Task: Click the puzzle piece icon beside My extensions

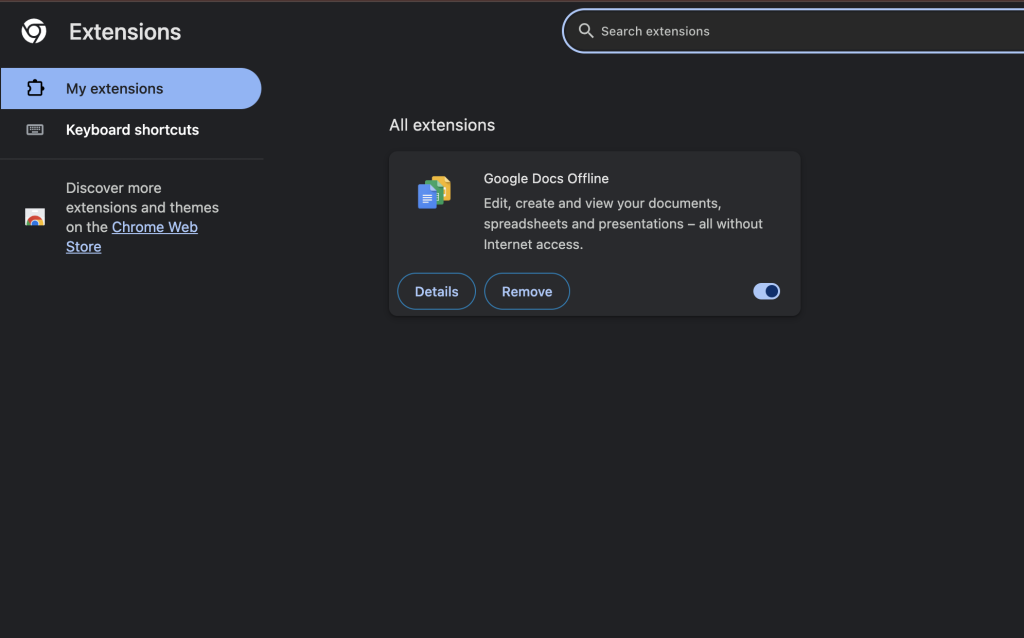Action: pos(36,88)
